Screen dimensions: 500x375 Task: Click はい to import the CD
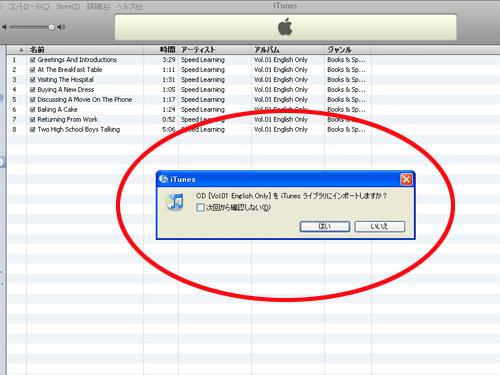pyautogui.click(x=325, y=226)
